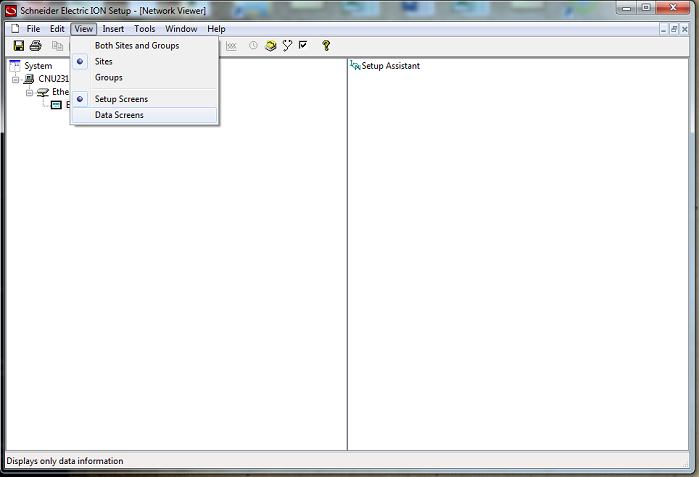Minimize the inner Network Viewer window
Viewport: 699px width, 477px height.
coord(664,29)
